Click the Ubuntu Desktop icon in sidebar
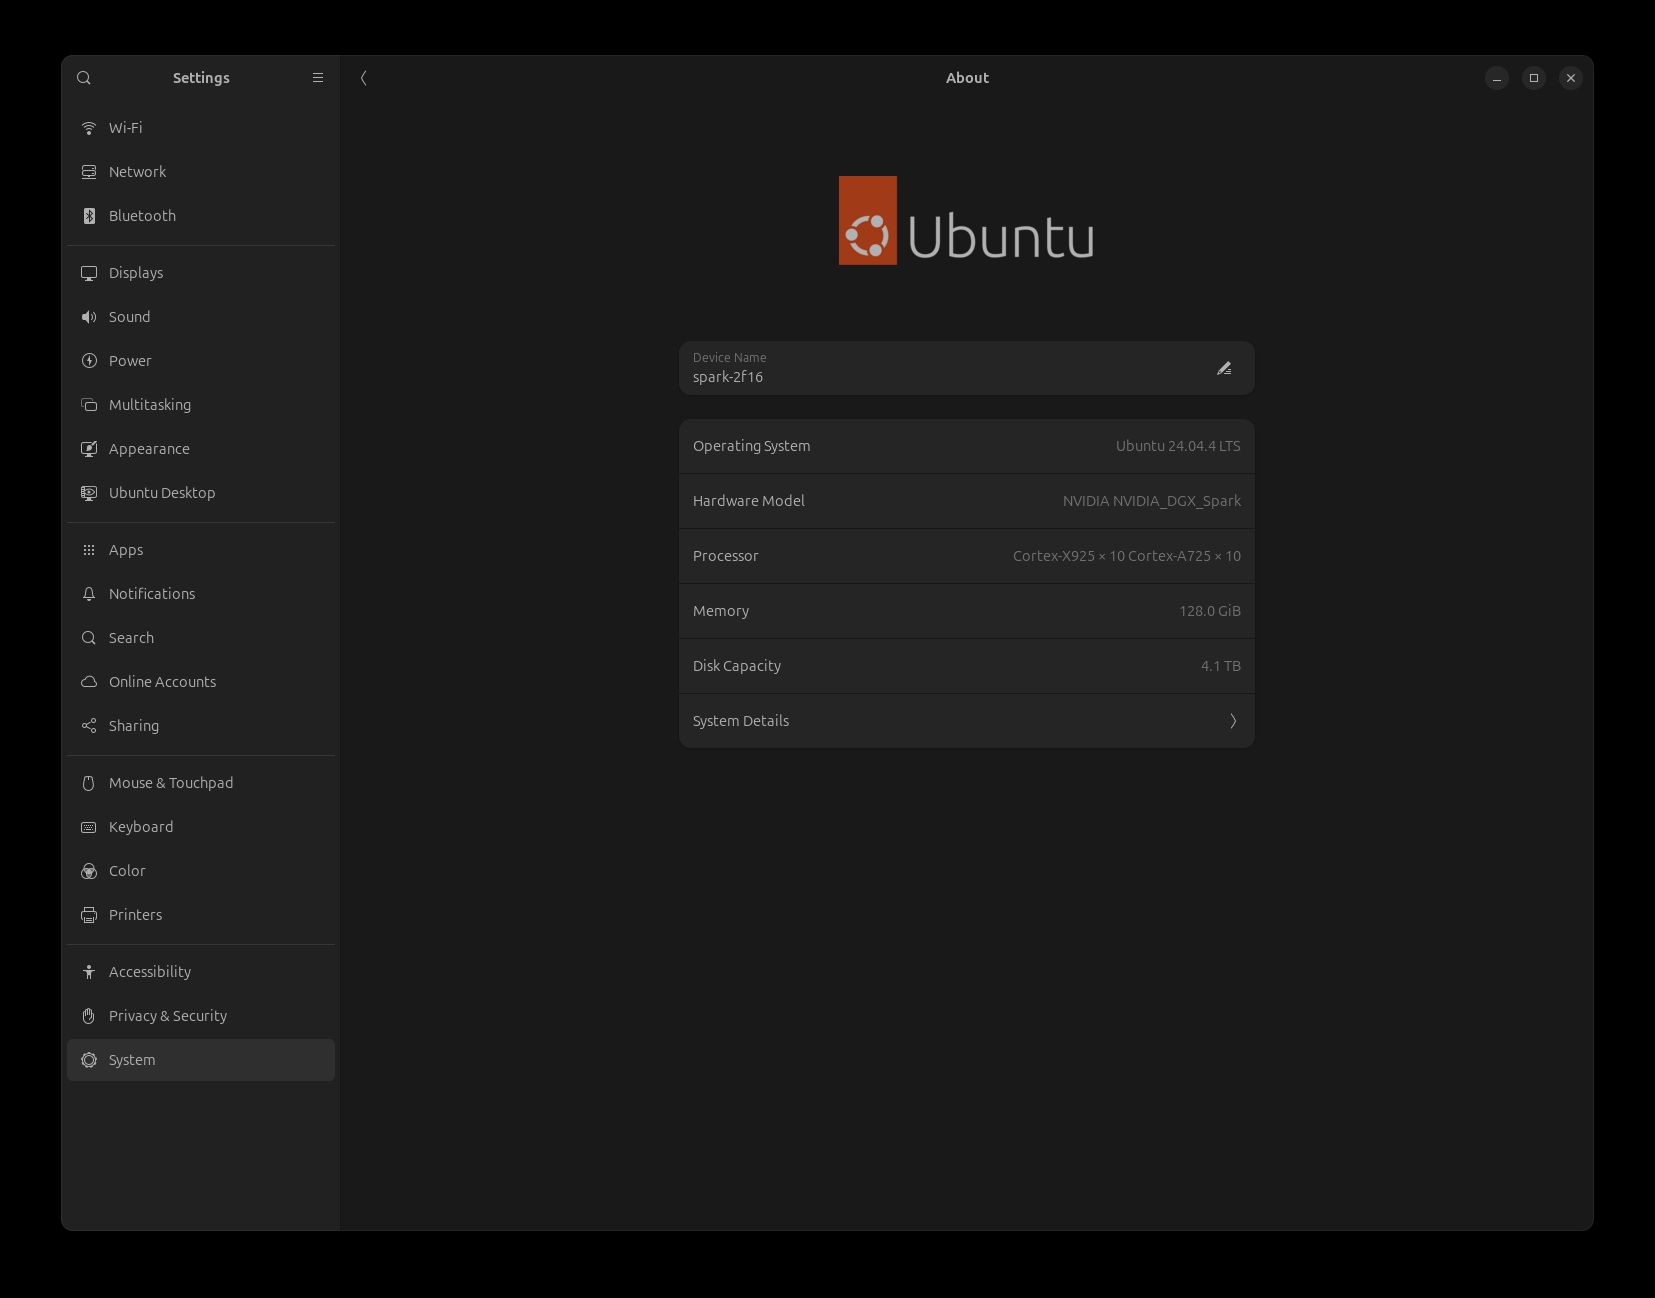Viewport: 1655px width, 1298px height. click(89, 493)
